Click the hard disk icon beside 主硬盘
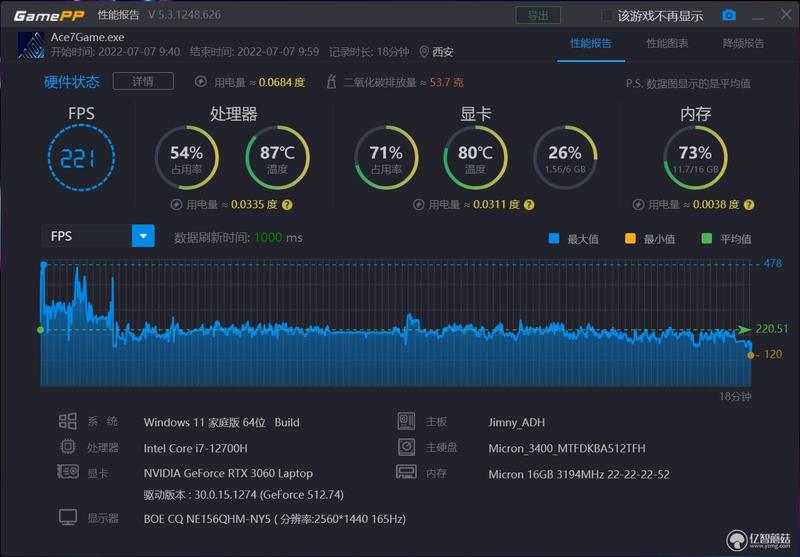Screen dimensions: 800x557 pos(407,447)
